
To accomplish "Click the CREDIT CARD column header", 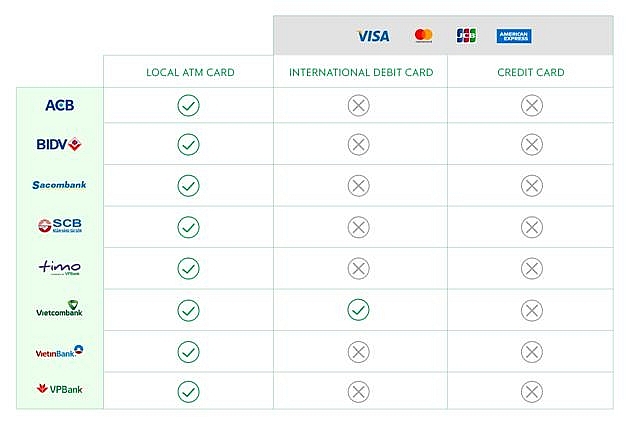I will (531, 72).
